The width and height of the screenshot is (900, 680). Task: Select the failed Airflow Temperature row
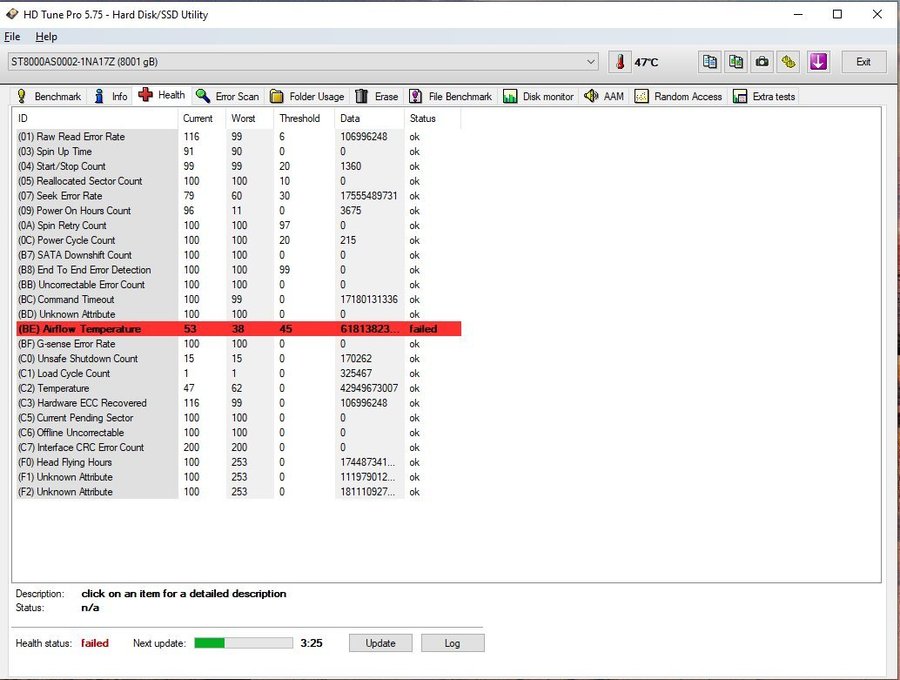click(239, 329)
